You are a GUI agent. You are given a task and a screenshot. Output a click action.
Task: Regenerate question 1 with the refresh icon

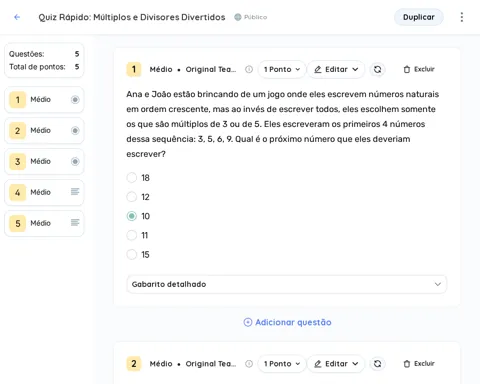[377, 69]
